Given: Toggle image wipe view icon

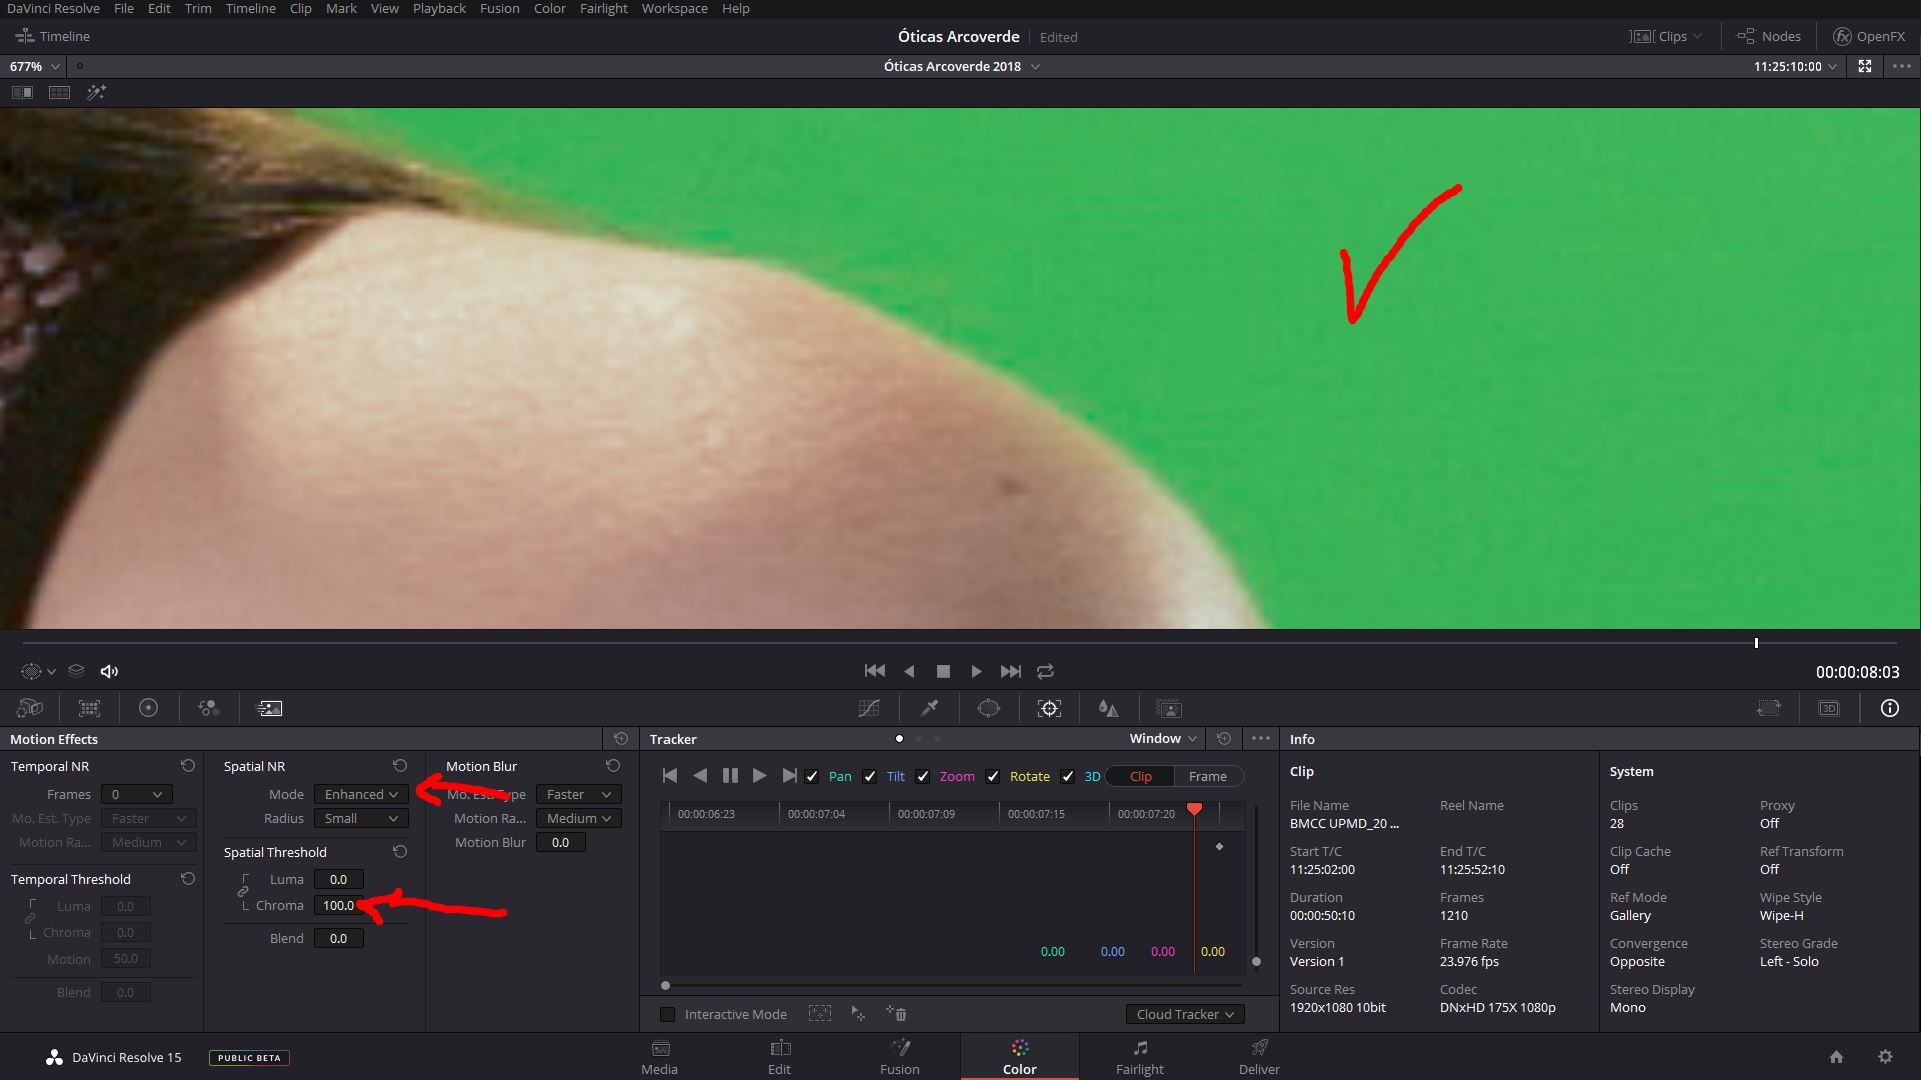Looking at the screenshot, I should pyautogui.click(x=22, y=92).
